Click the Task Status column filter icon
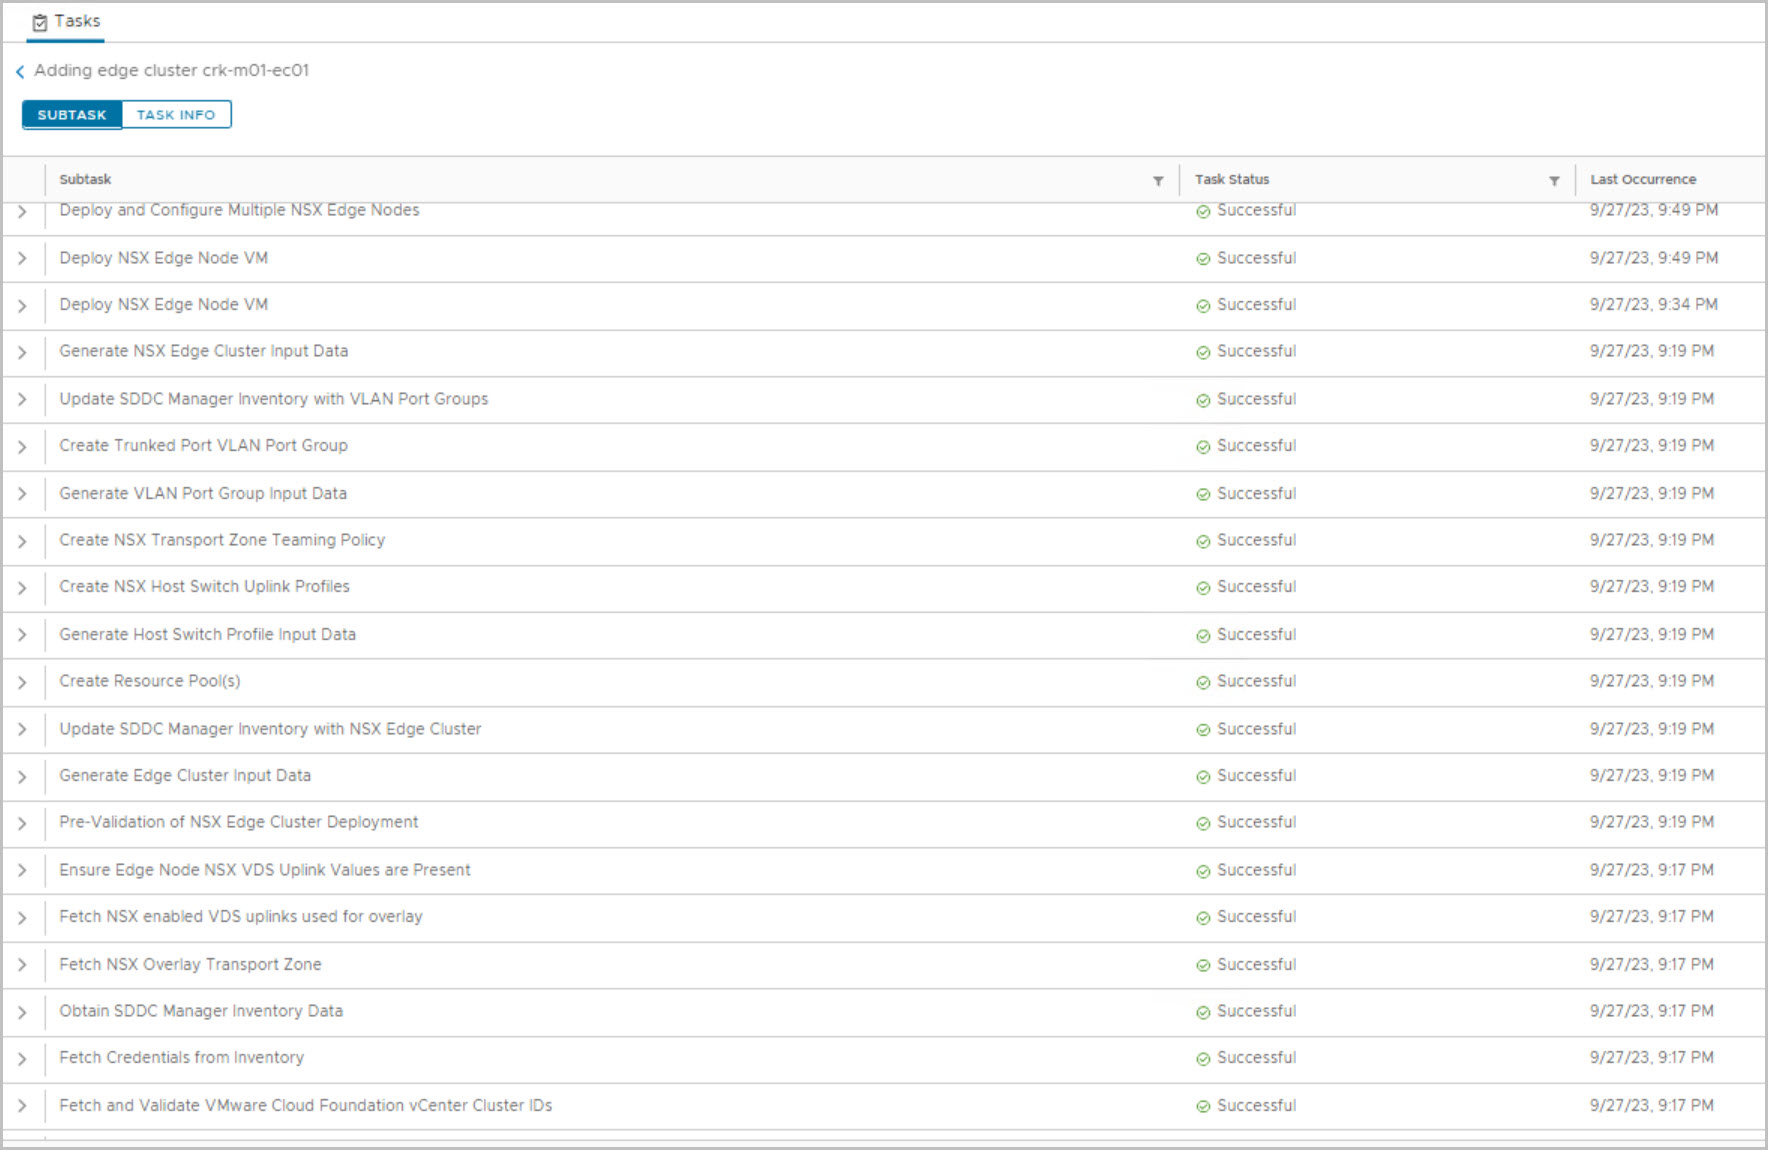The width and height of the screenshot is (1768, 1150). (1554, 181)
